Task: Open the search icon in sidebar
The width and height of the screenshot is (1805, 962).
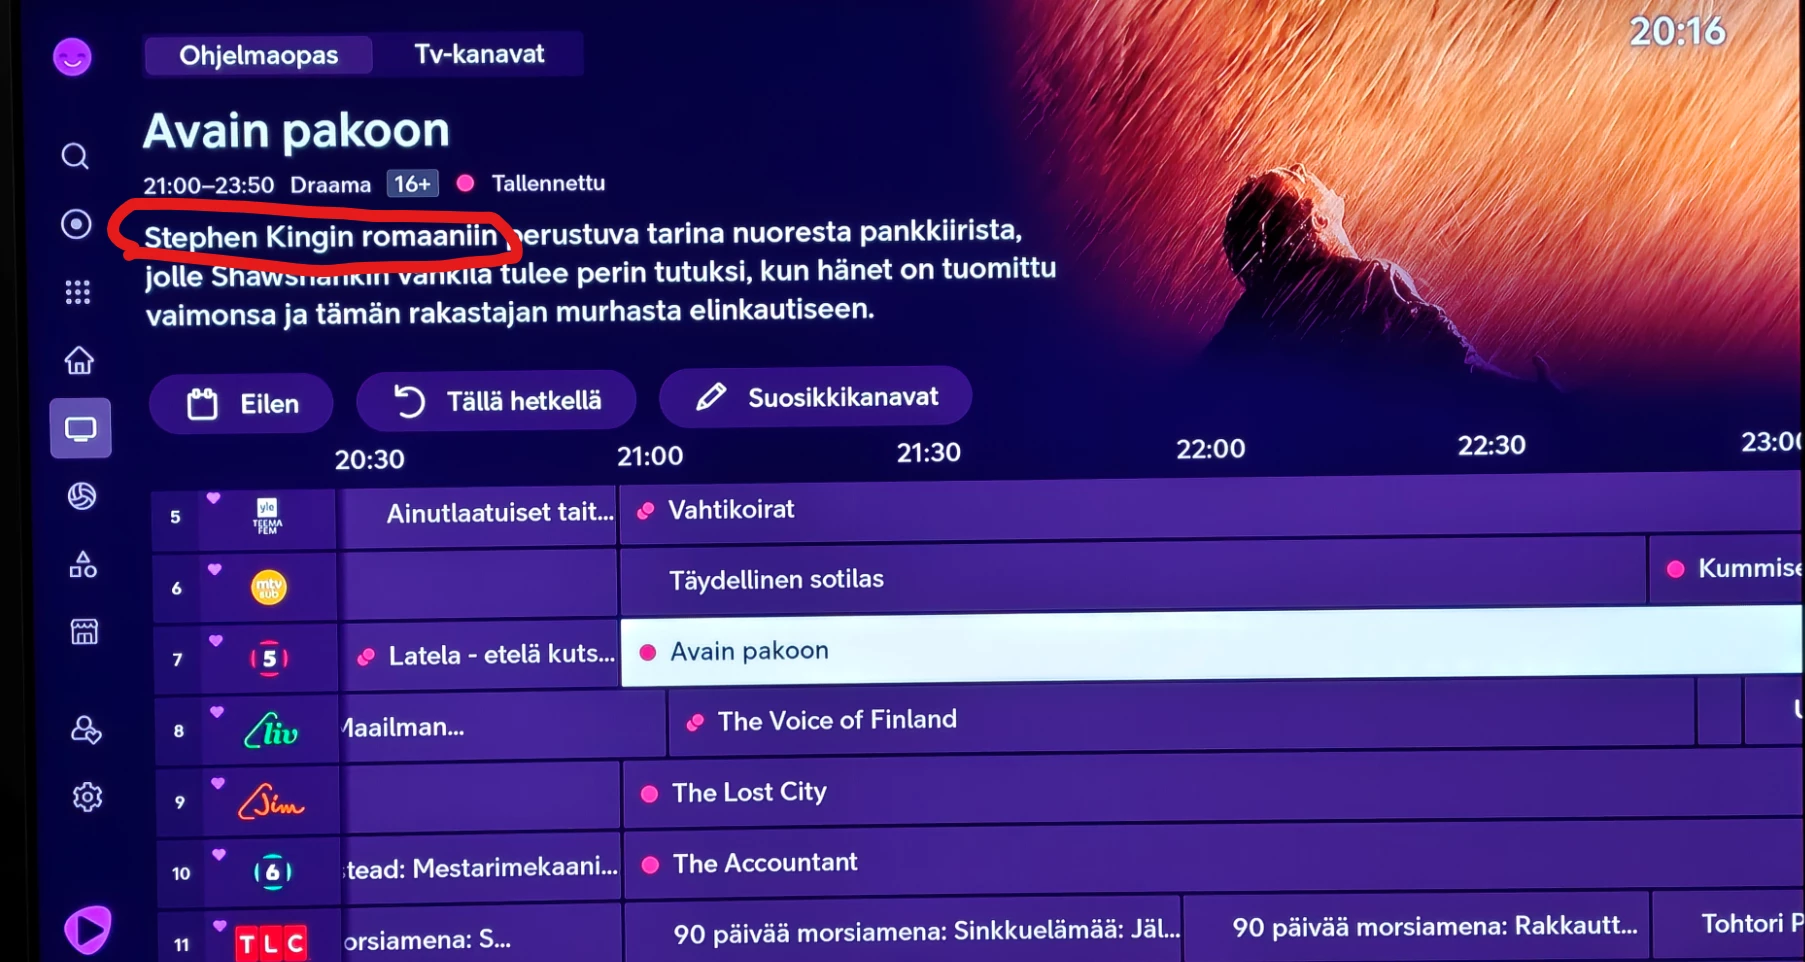Action: (75, 156)
